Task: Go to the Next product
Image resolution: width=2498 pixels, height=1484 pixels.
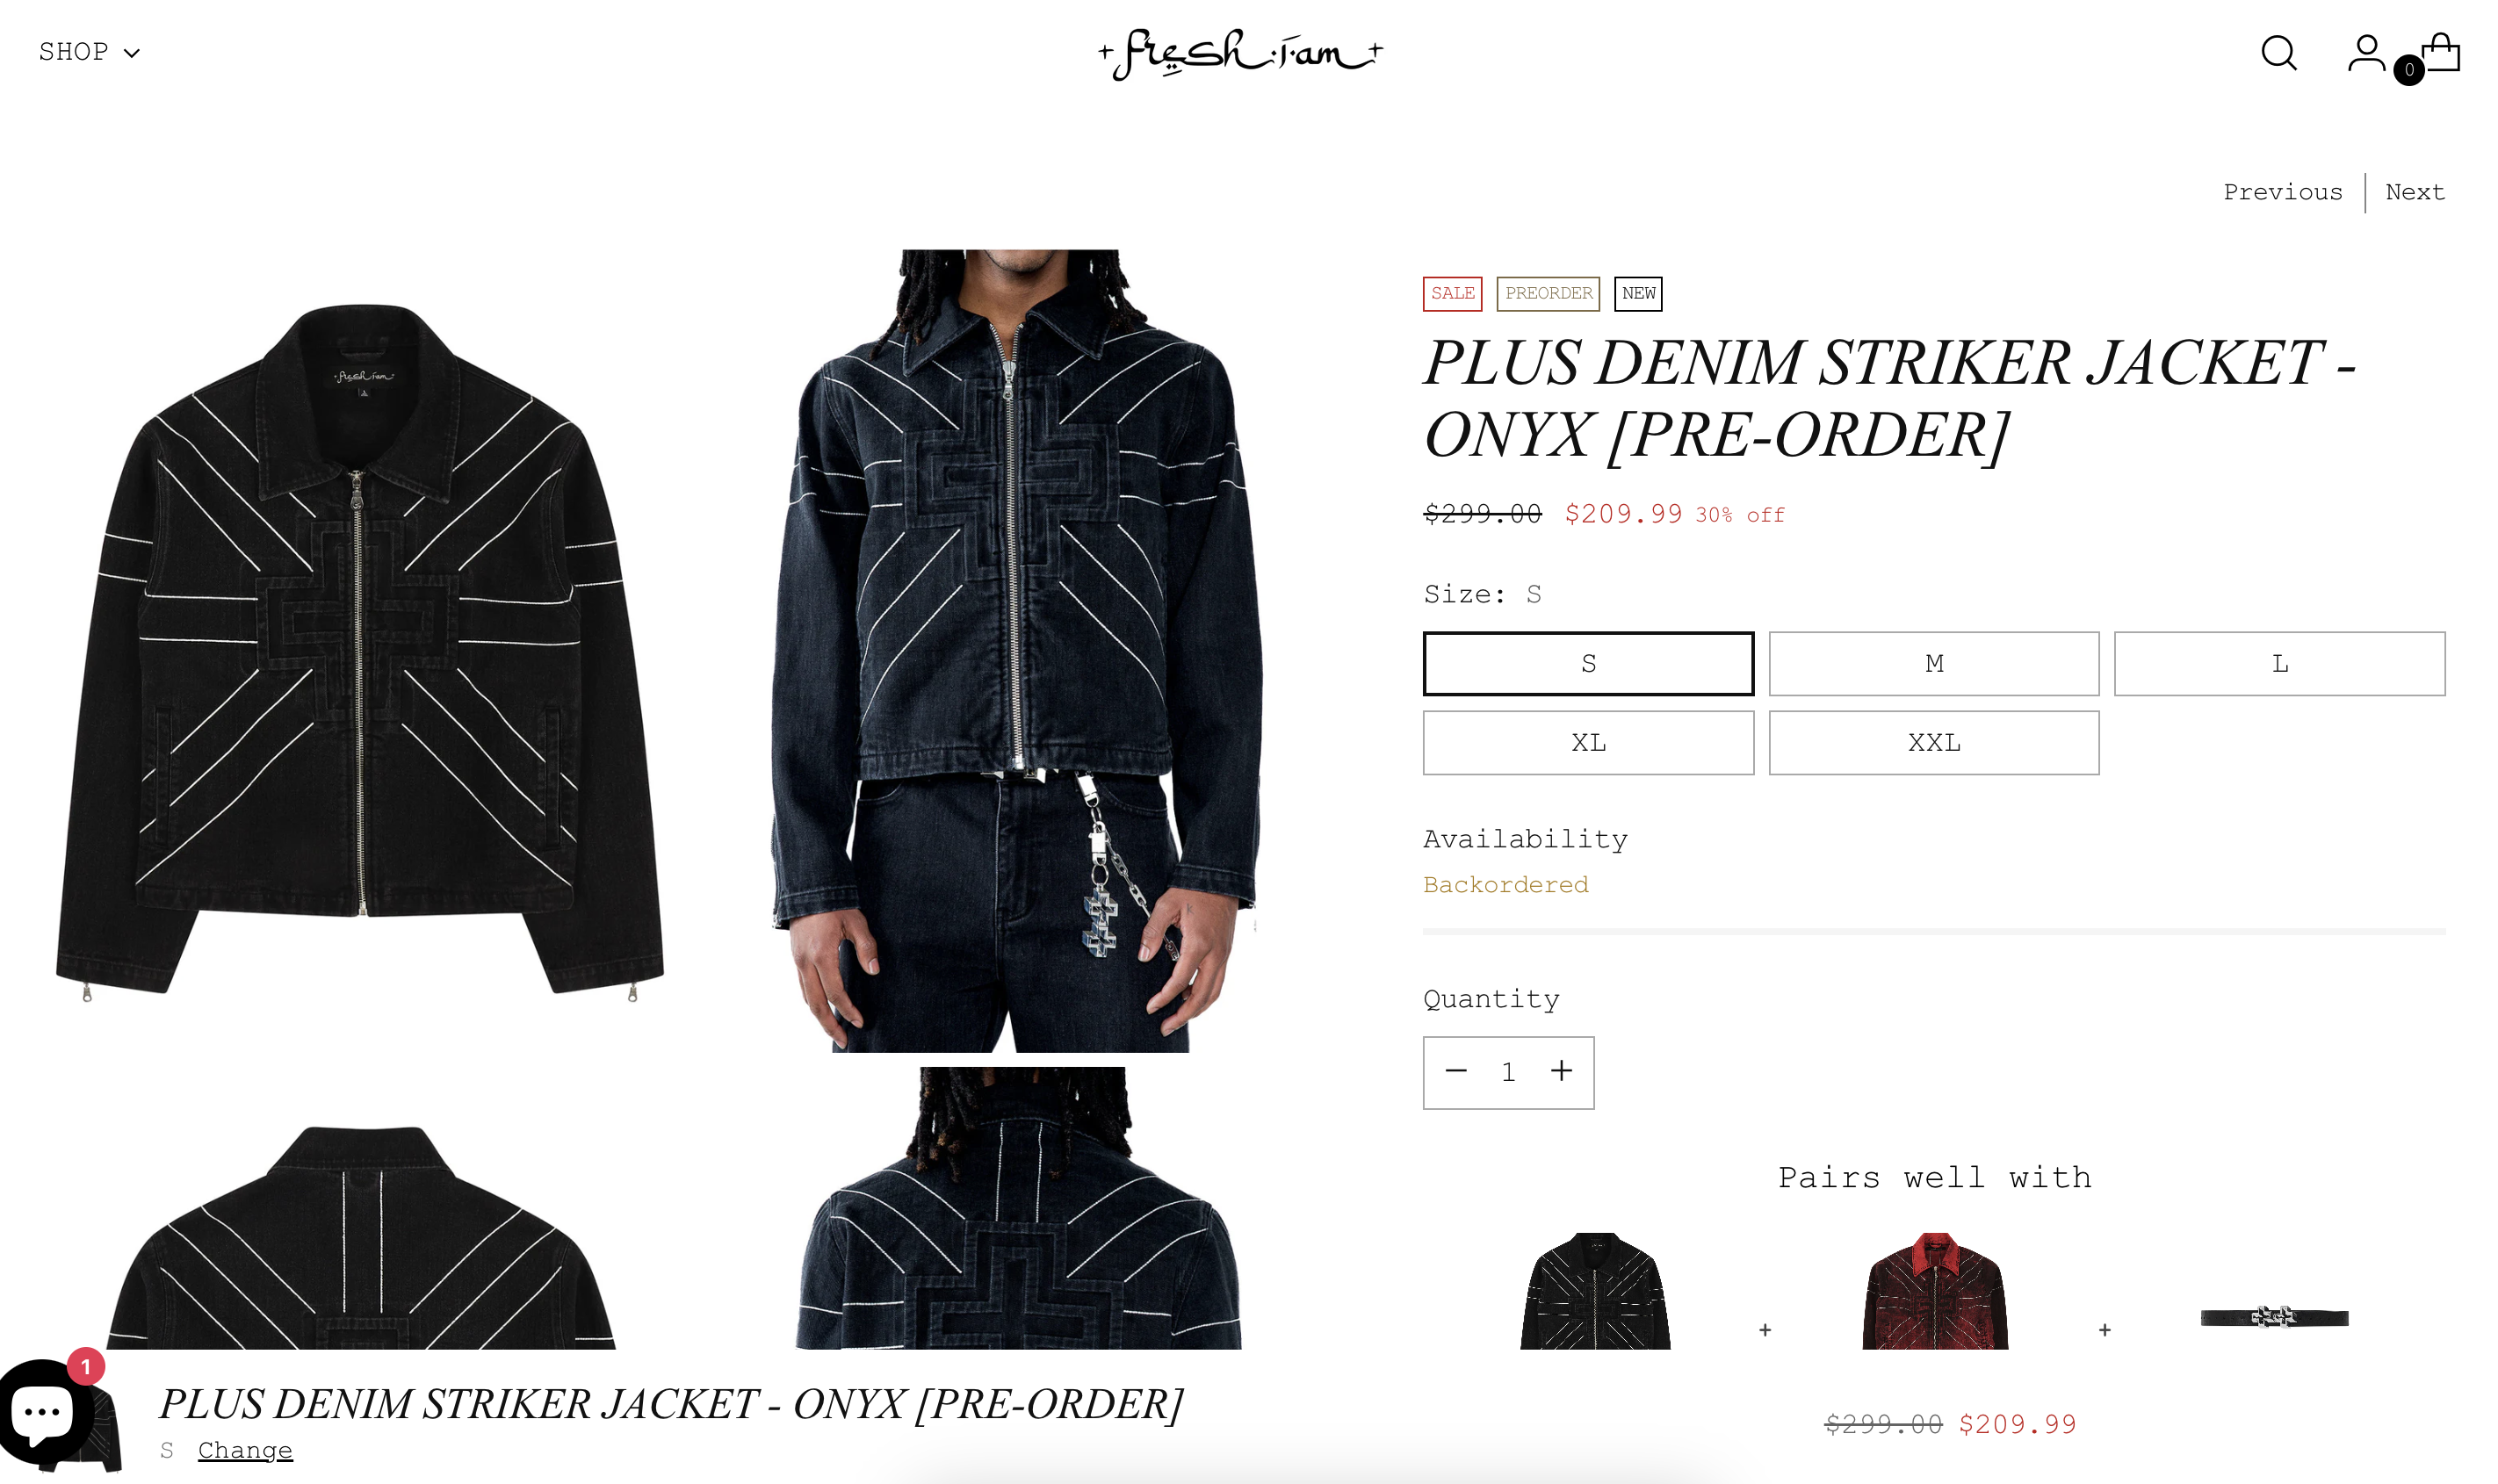Action: click(2414, 192)
